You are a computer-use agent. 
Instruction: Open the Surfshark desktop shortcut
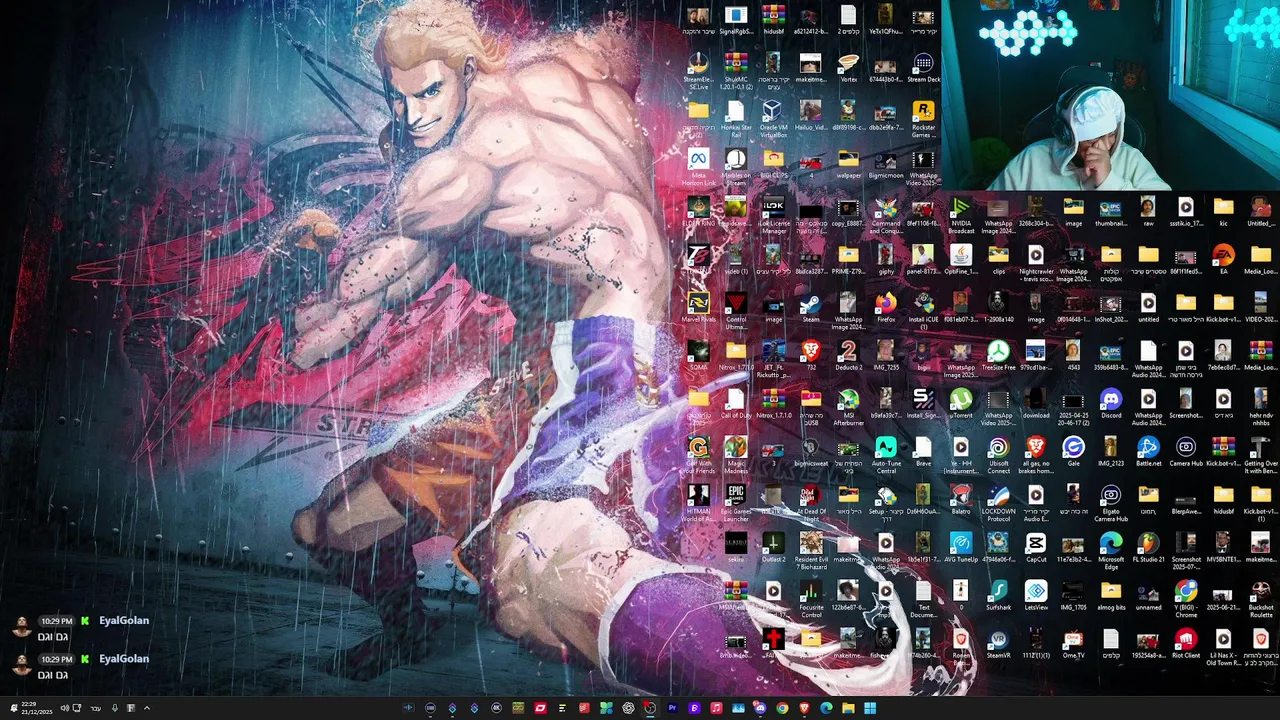999,595
